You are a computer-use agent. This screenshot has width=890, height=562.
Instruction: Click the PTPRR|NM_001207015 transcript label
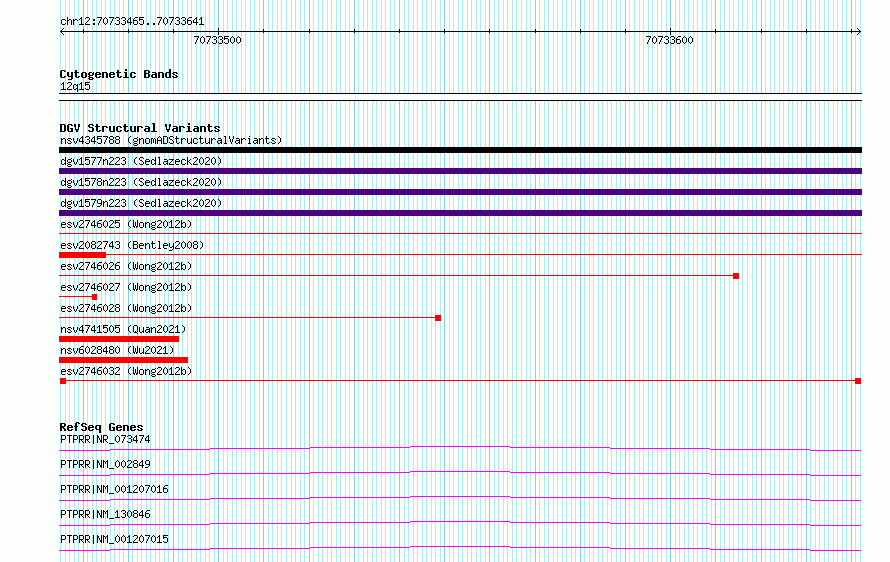[114, 539]
